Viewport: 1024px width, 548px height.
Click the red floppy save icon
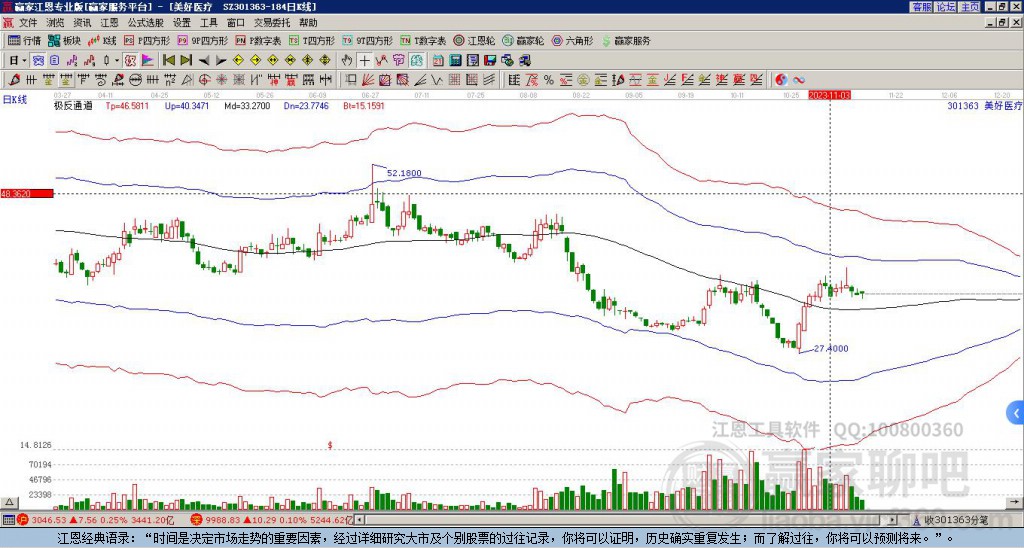coord(490,60)
